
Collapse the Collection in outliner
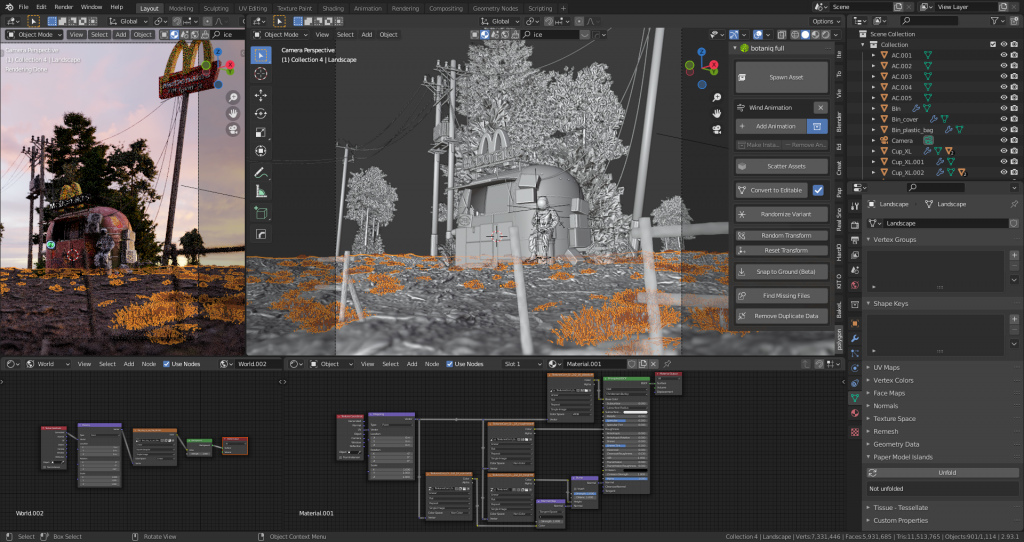863,44
